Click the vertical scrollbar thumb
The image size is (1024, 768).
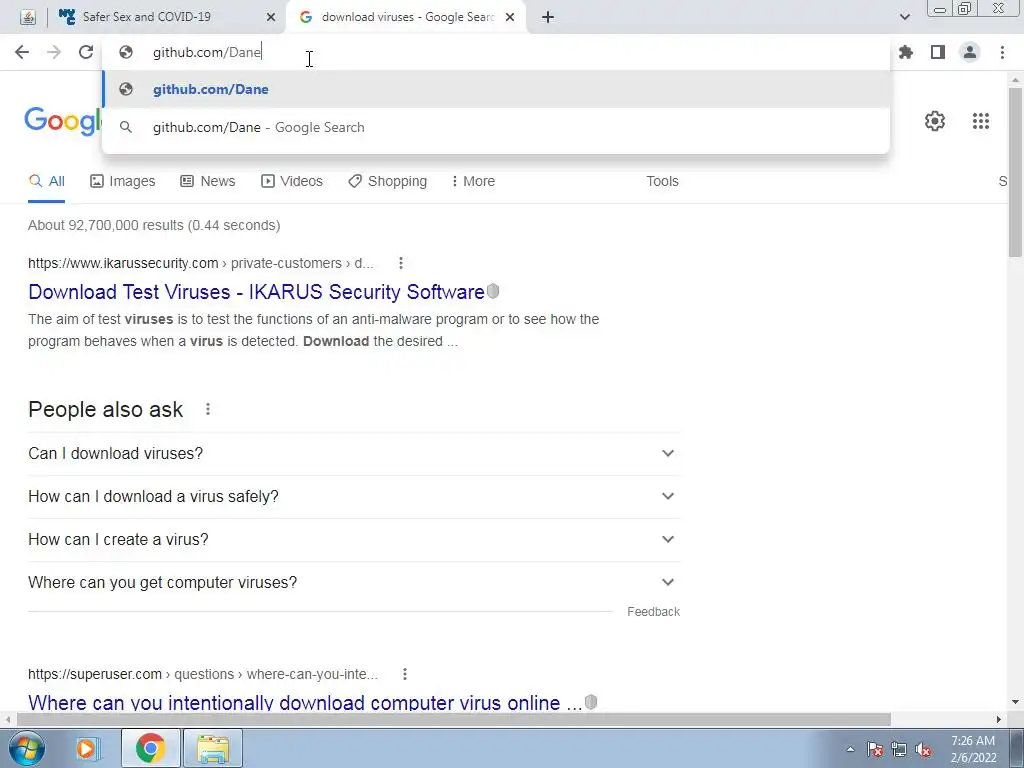[x=1016, y=171]
